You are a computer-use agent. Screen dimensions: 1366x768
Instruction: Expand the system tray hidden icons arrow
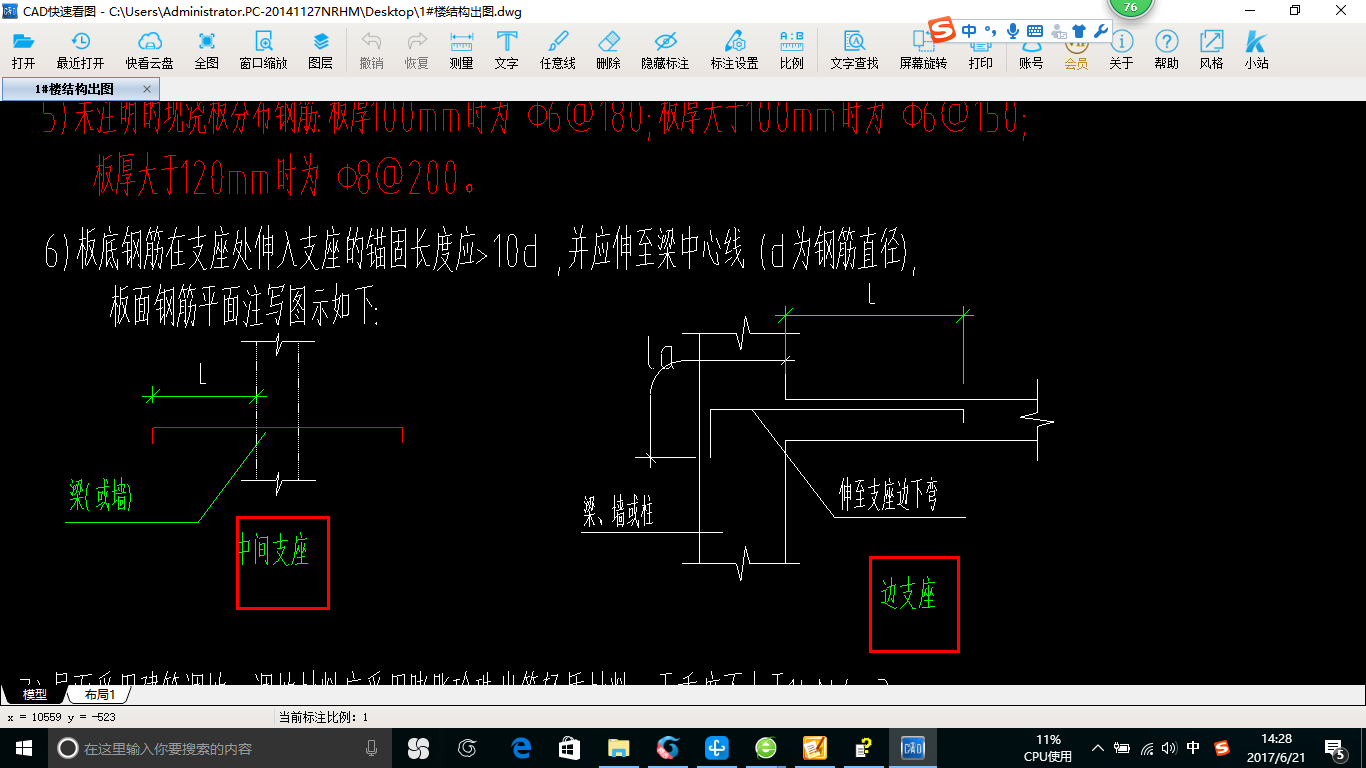point(1098,748)
